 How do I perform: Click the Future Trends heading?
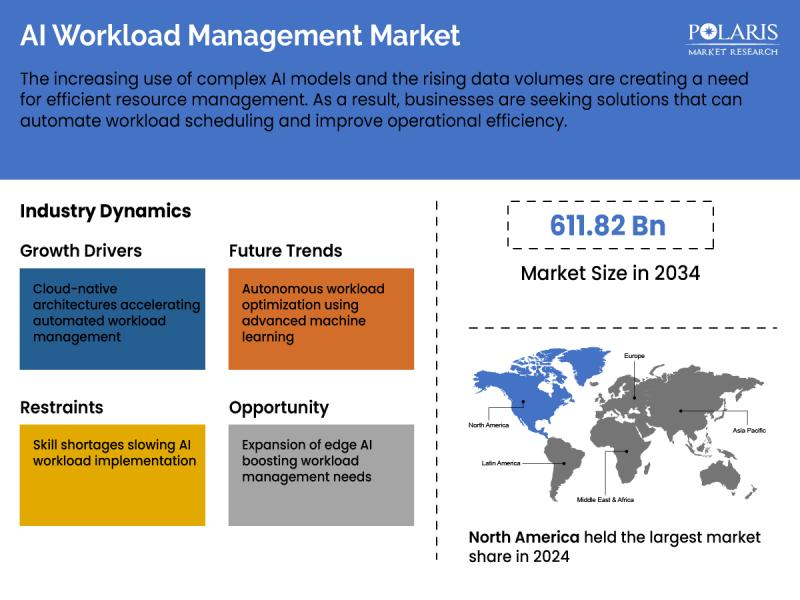click(285, 251)
